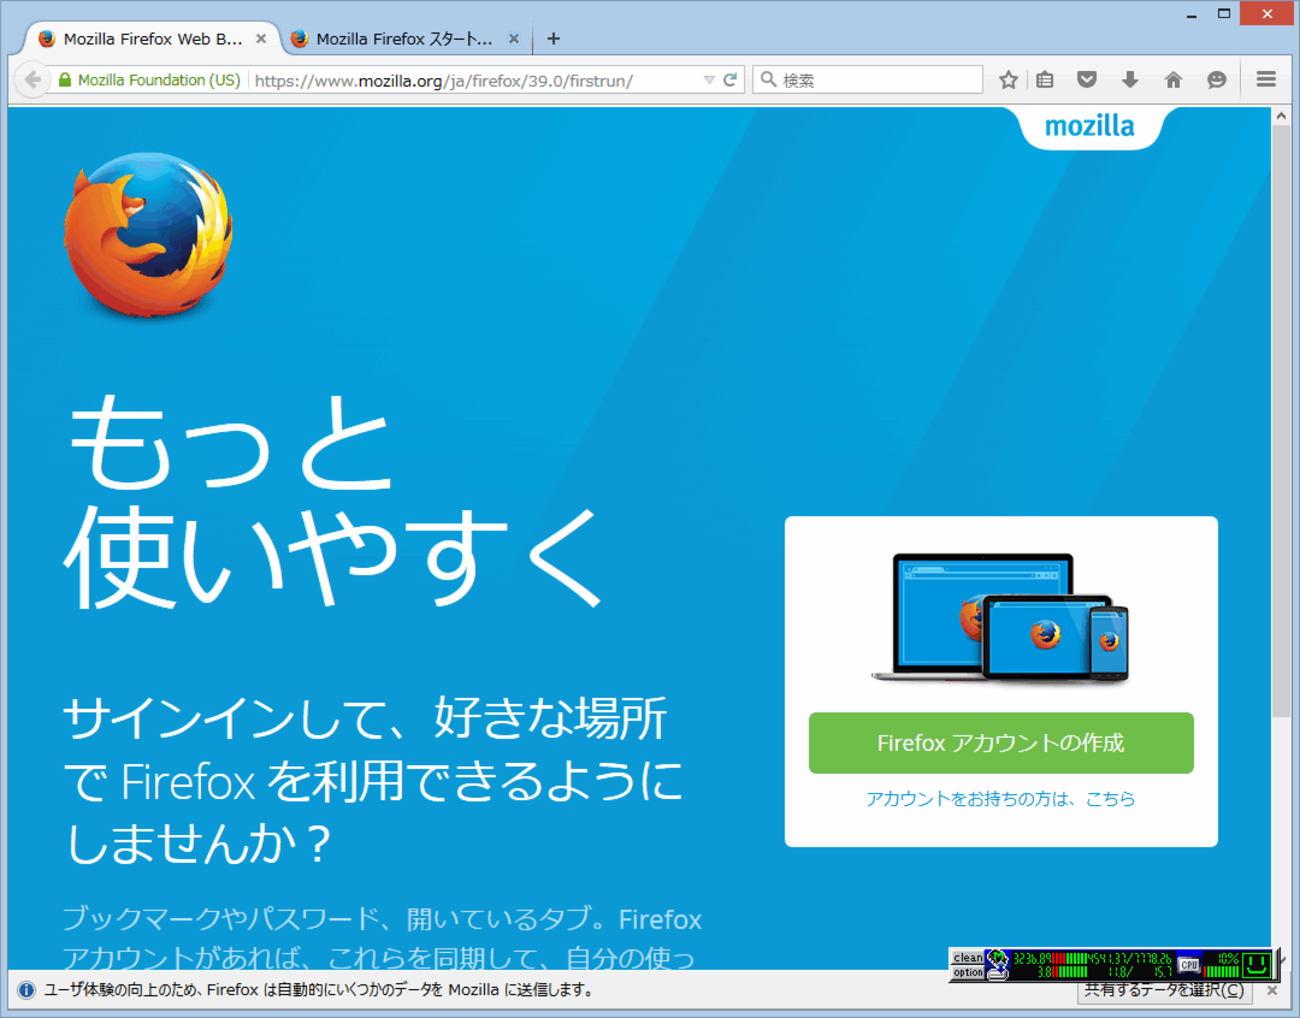The width and height of the screenshot is (1300, 1018).
Task: Save page to Pocket icon
Action: [1087, 80]
